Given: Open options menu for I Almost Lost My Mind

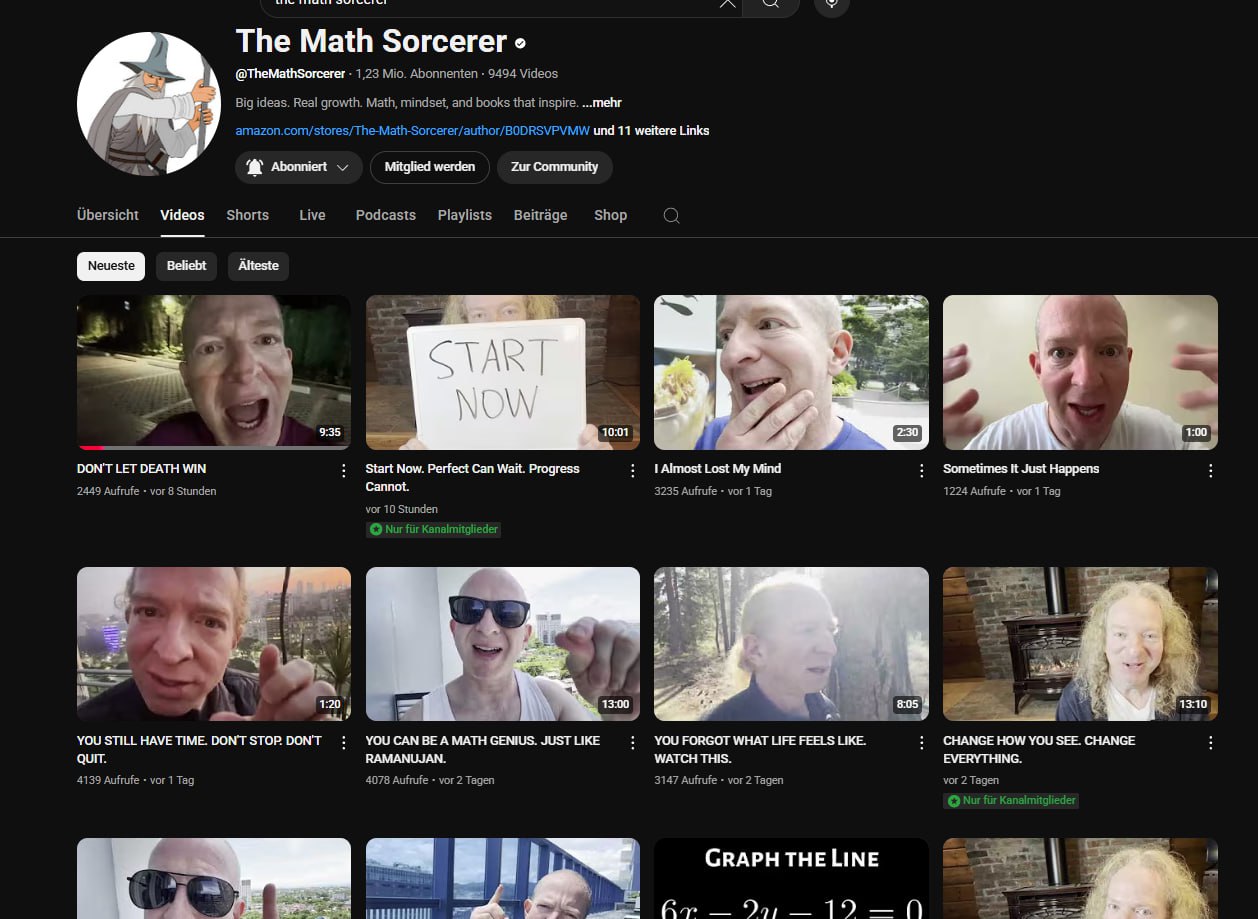Looking at the screenshot, I should 921,470.
